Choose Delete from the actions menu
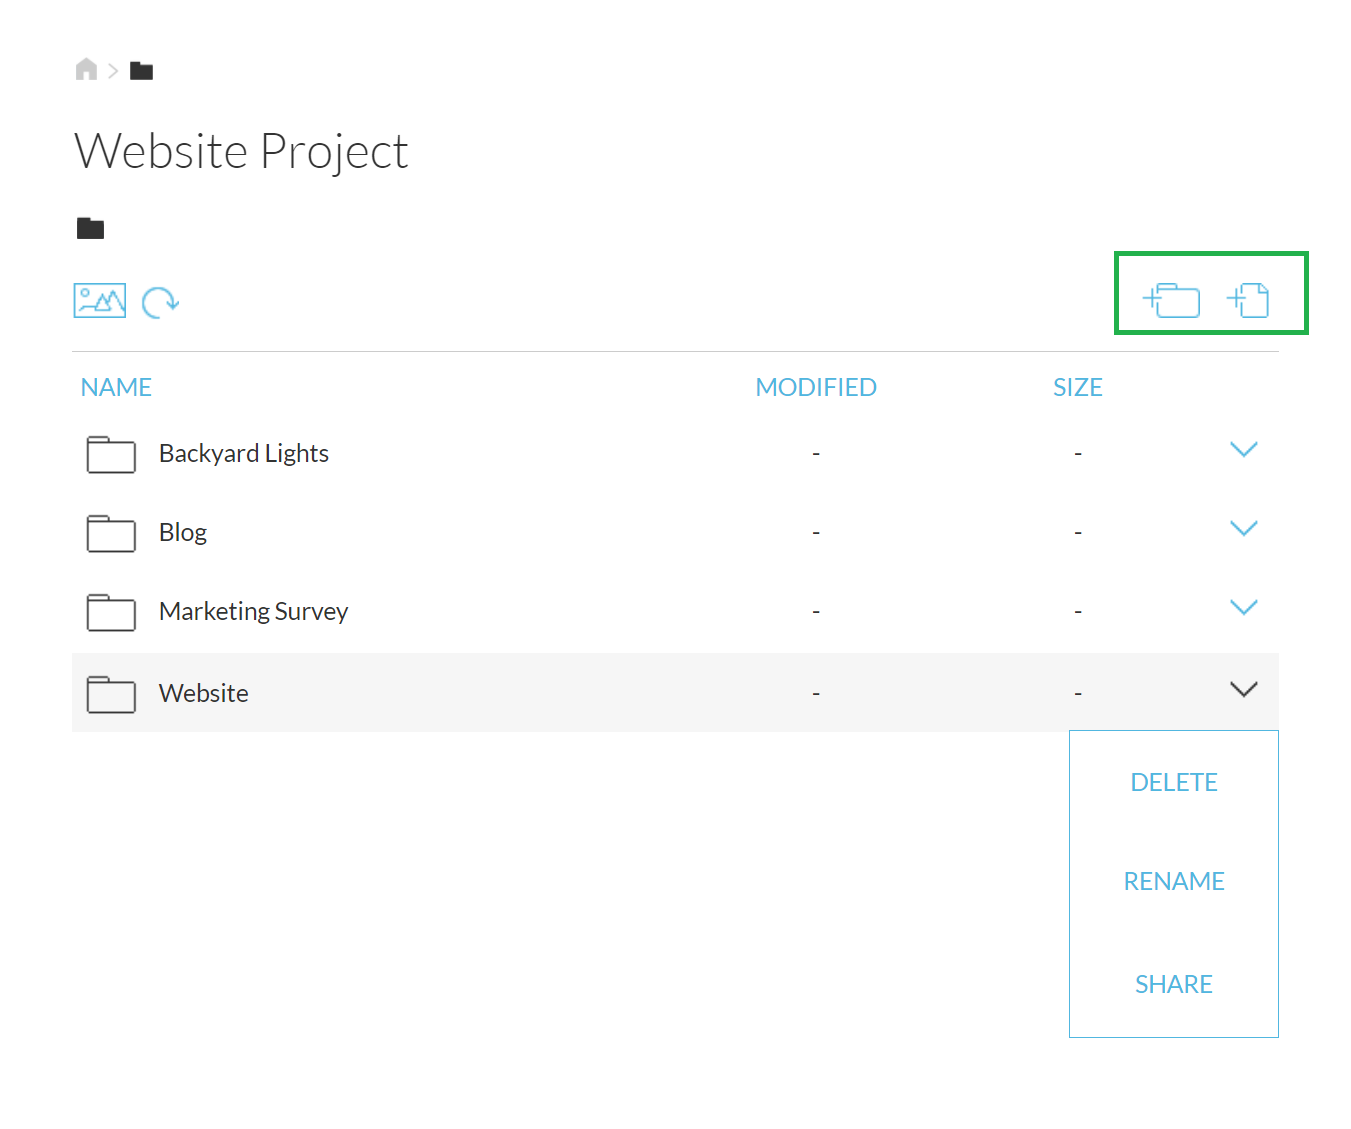Viewport: 1351px width, 1129px height. 1173,782
